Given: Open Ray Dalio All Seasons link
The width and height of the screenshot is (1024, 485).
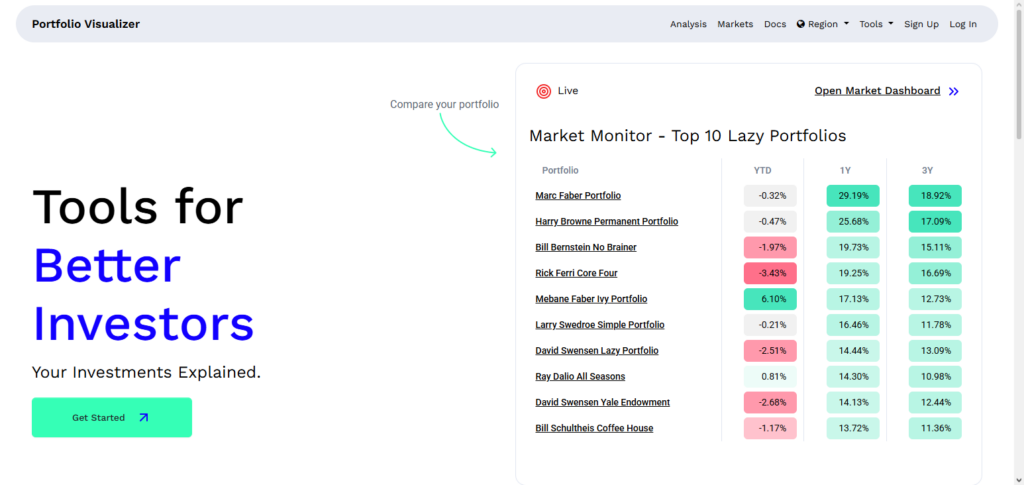Looking at the screenshot, I should coord(580,376).
